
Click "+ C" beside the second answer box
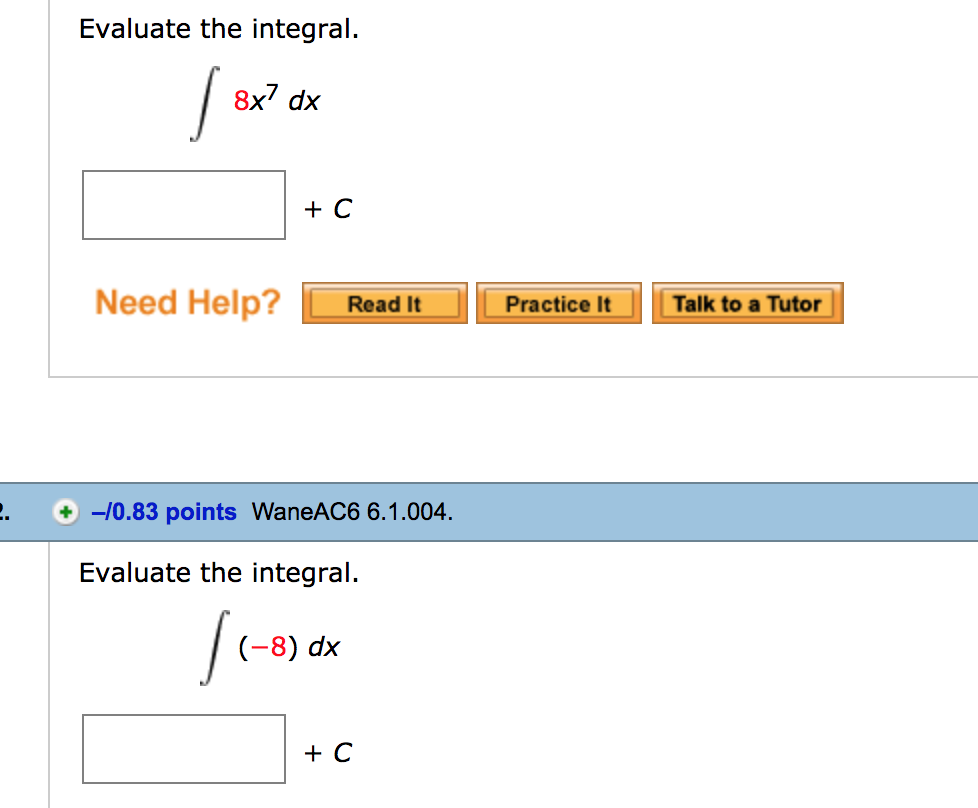329,753
